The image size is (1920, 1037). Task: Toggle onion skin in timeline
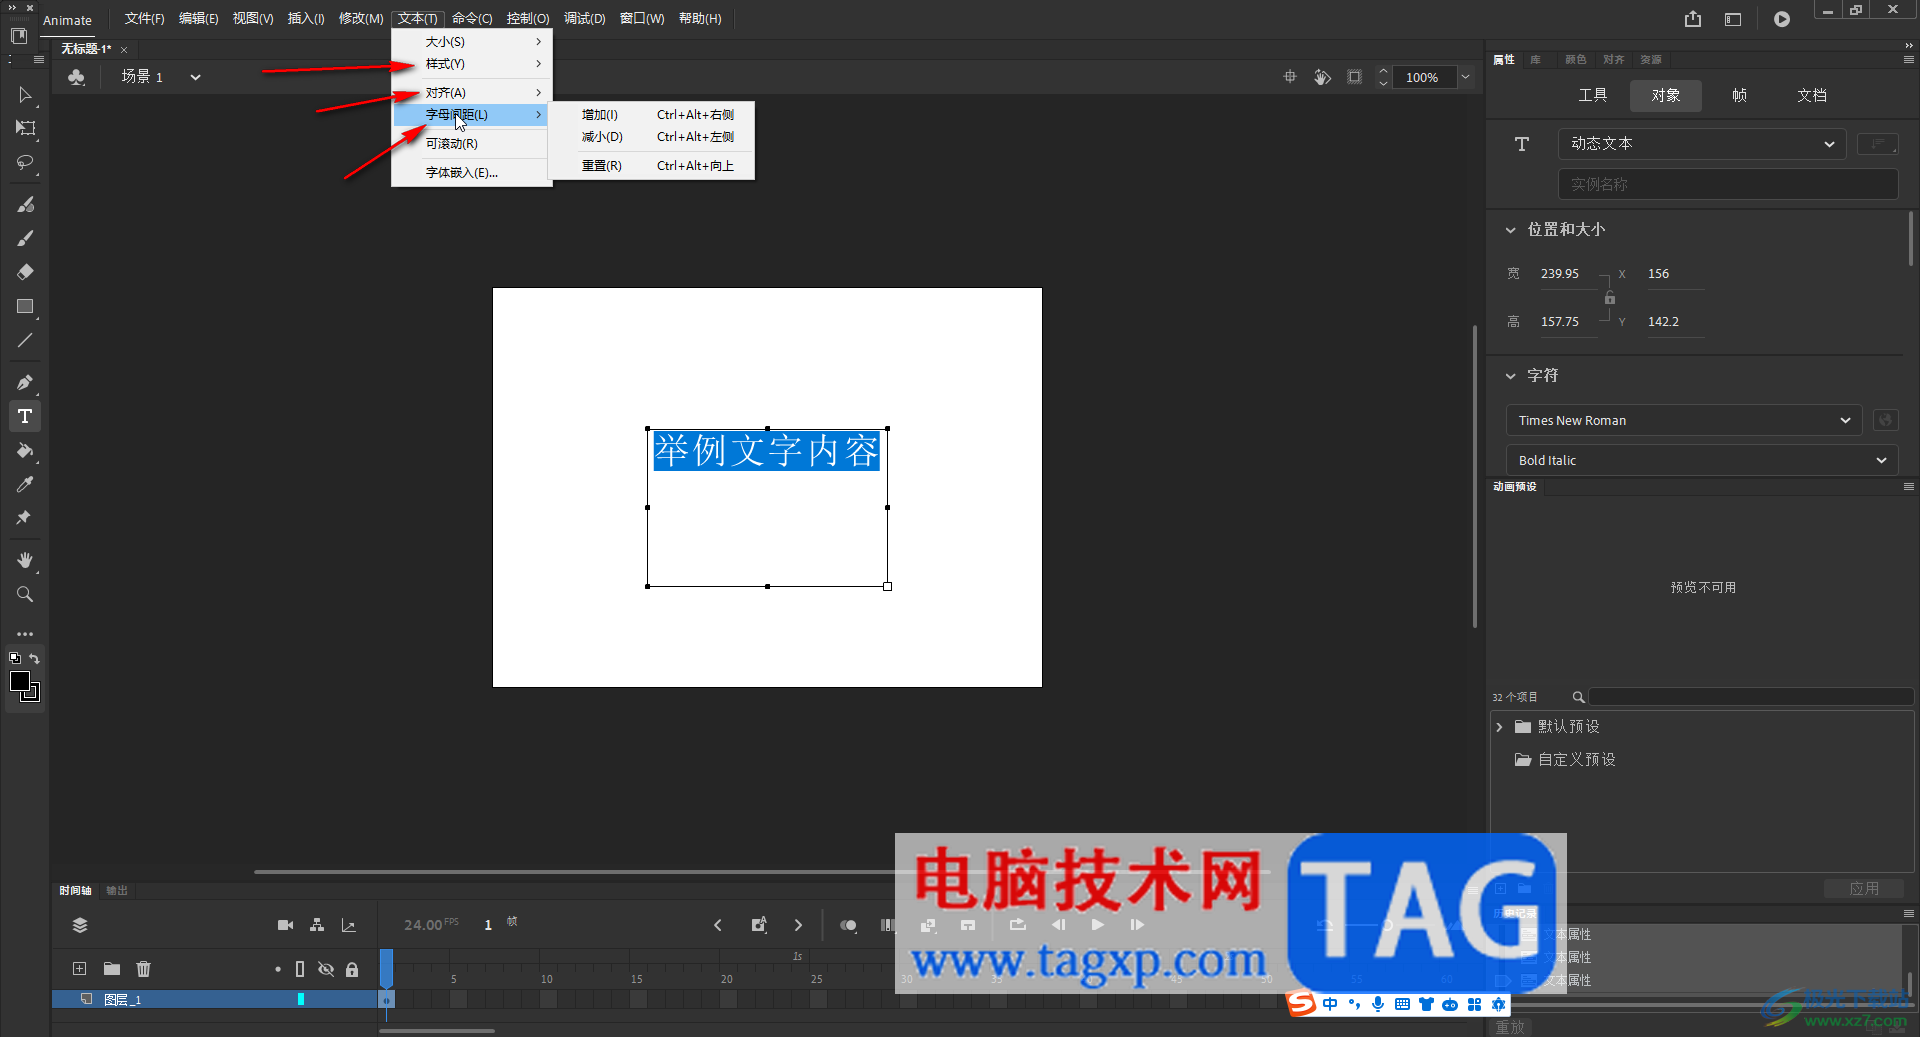point(848,925)
